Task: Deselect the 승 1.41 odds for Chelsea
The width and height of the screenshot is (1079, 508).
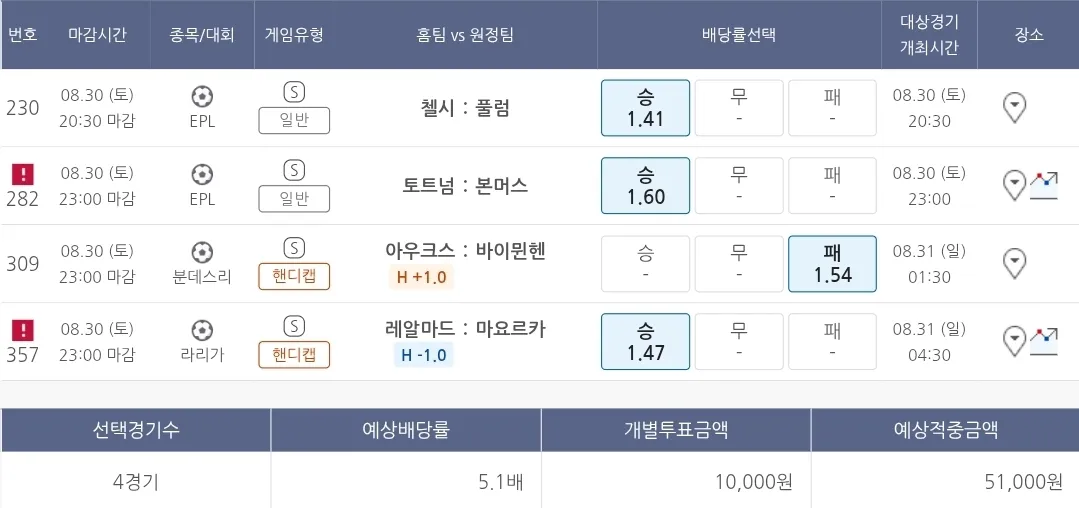Action: pos(645,108)
